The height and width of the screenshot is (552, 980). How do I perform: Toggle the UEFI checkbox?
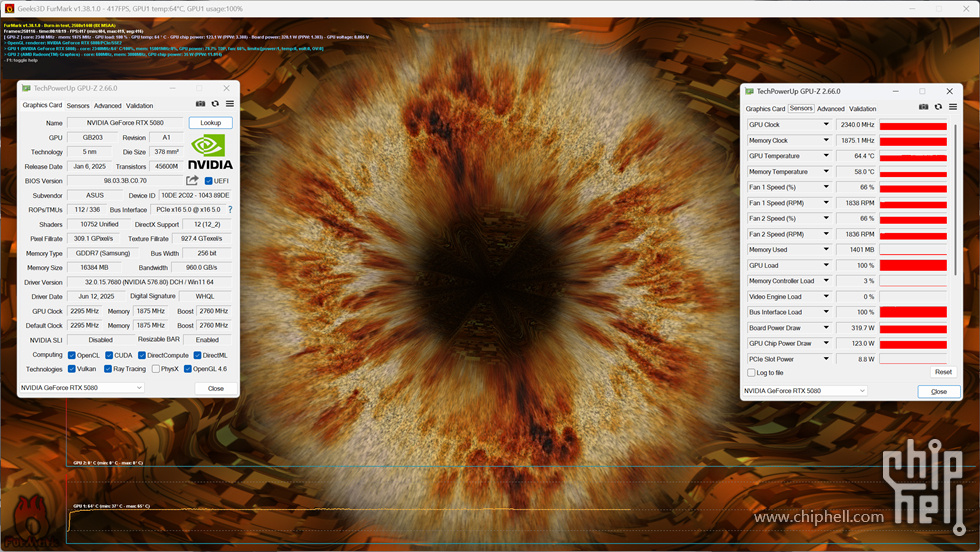pyautogui.click(x=209, y=181)
